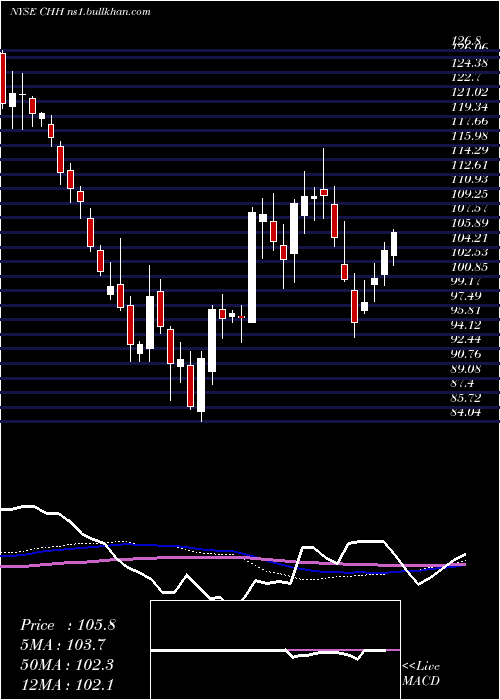Click the 115.98 price axis label

(x=469, y=136)
